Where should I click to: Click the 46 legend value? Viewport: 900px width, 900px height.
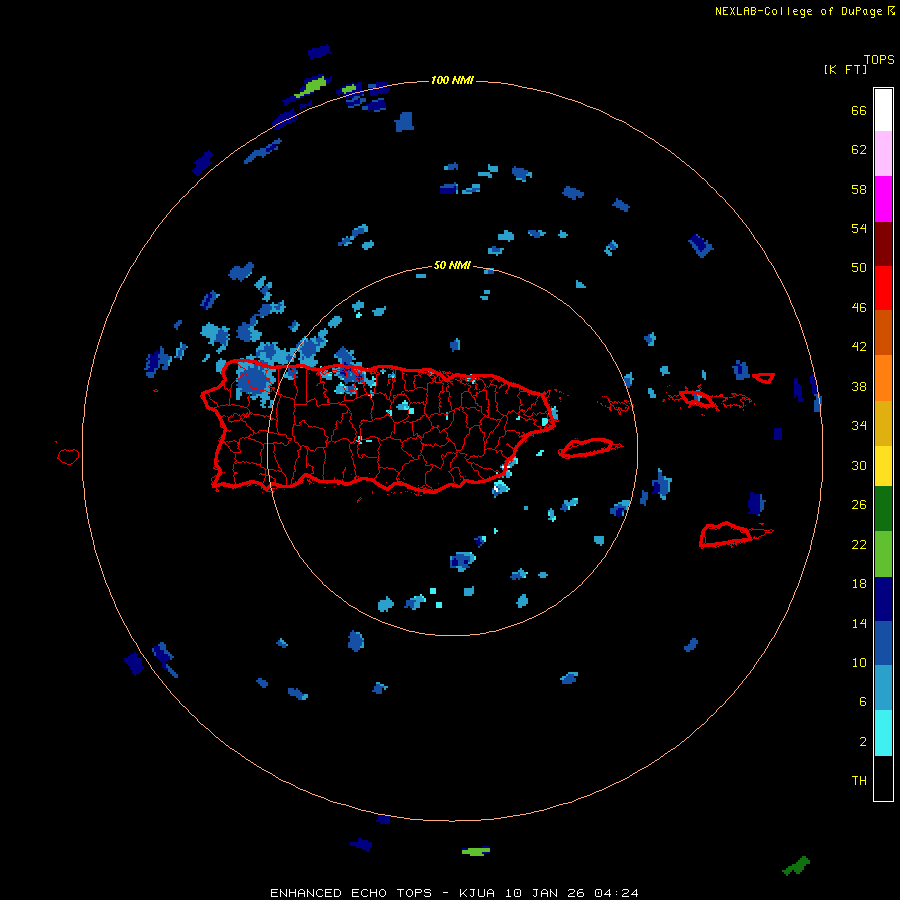[x=859, y=307]
